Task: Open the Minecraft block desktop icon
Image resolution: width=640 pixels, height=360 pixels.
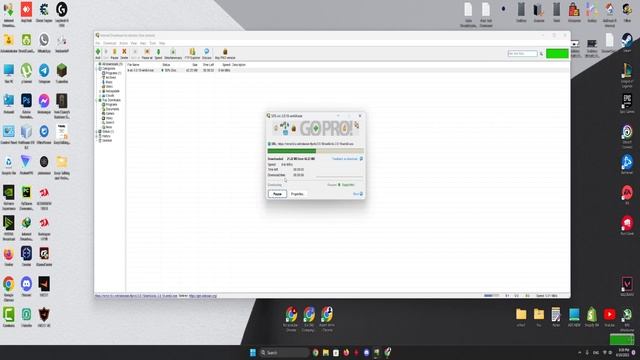Action: click(x=62, y=73)
